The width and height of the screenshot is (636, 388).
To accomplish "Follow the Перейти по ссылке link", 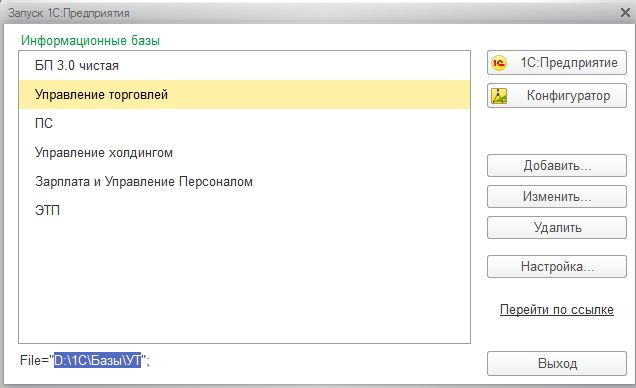I will [x=556, y=310].
